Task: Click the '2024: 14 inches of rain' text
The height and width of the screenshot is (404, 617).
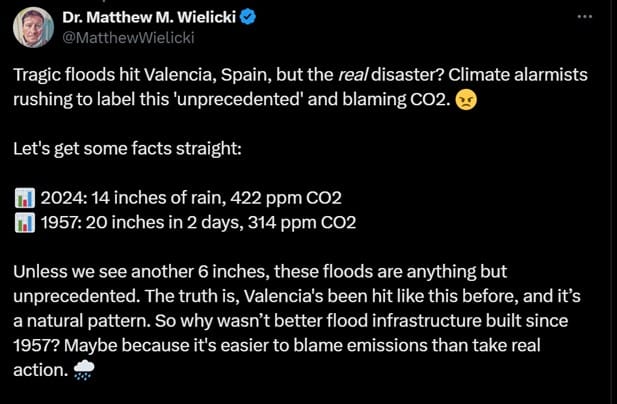Action: coord(133,198)
